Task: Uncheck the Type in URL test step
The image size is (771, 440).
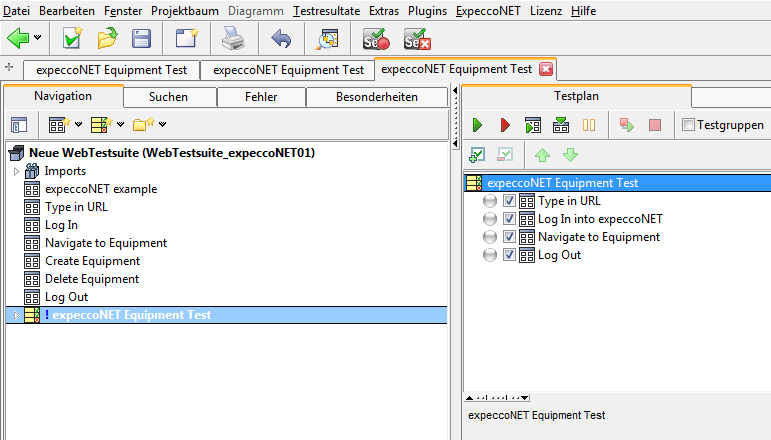Action: click(509, 201)
